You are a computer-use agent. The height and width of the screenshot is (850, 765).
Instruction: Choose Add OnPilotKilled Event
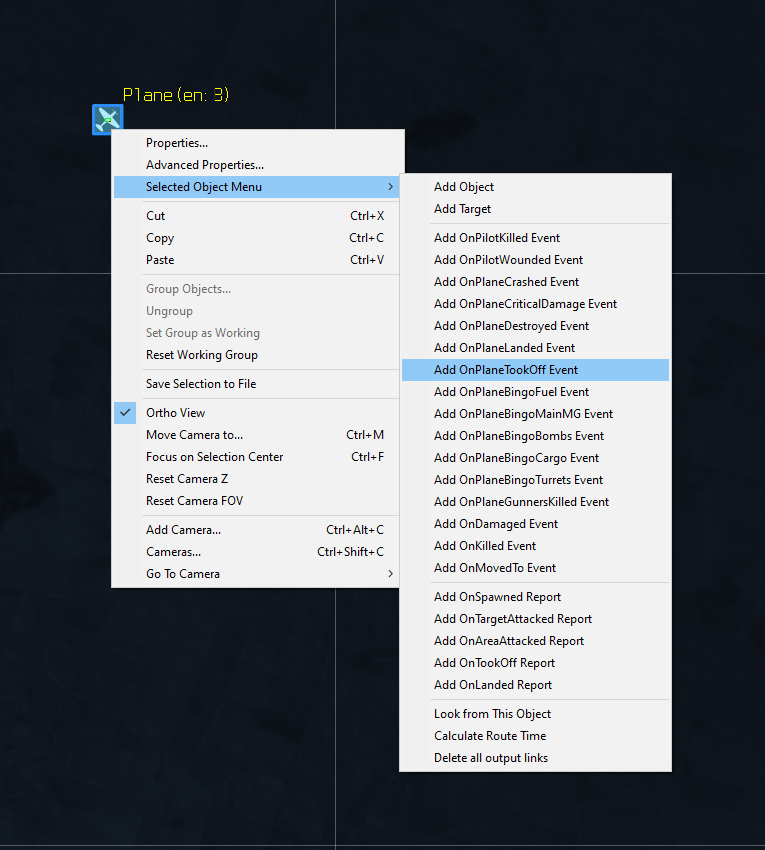[x=497, y=238]
